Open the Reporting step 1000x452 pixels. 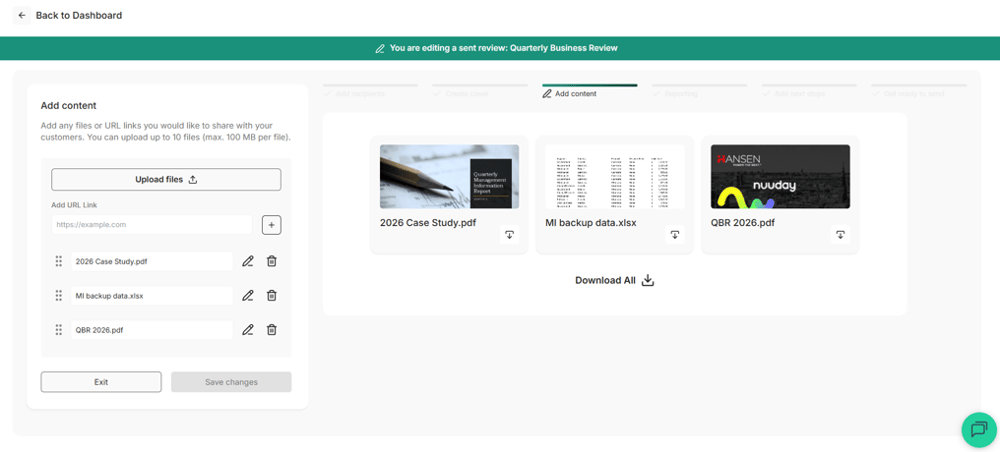(x=699, y=90)
